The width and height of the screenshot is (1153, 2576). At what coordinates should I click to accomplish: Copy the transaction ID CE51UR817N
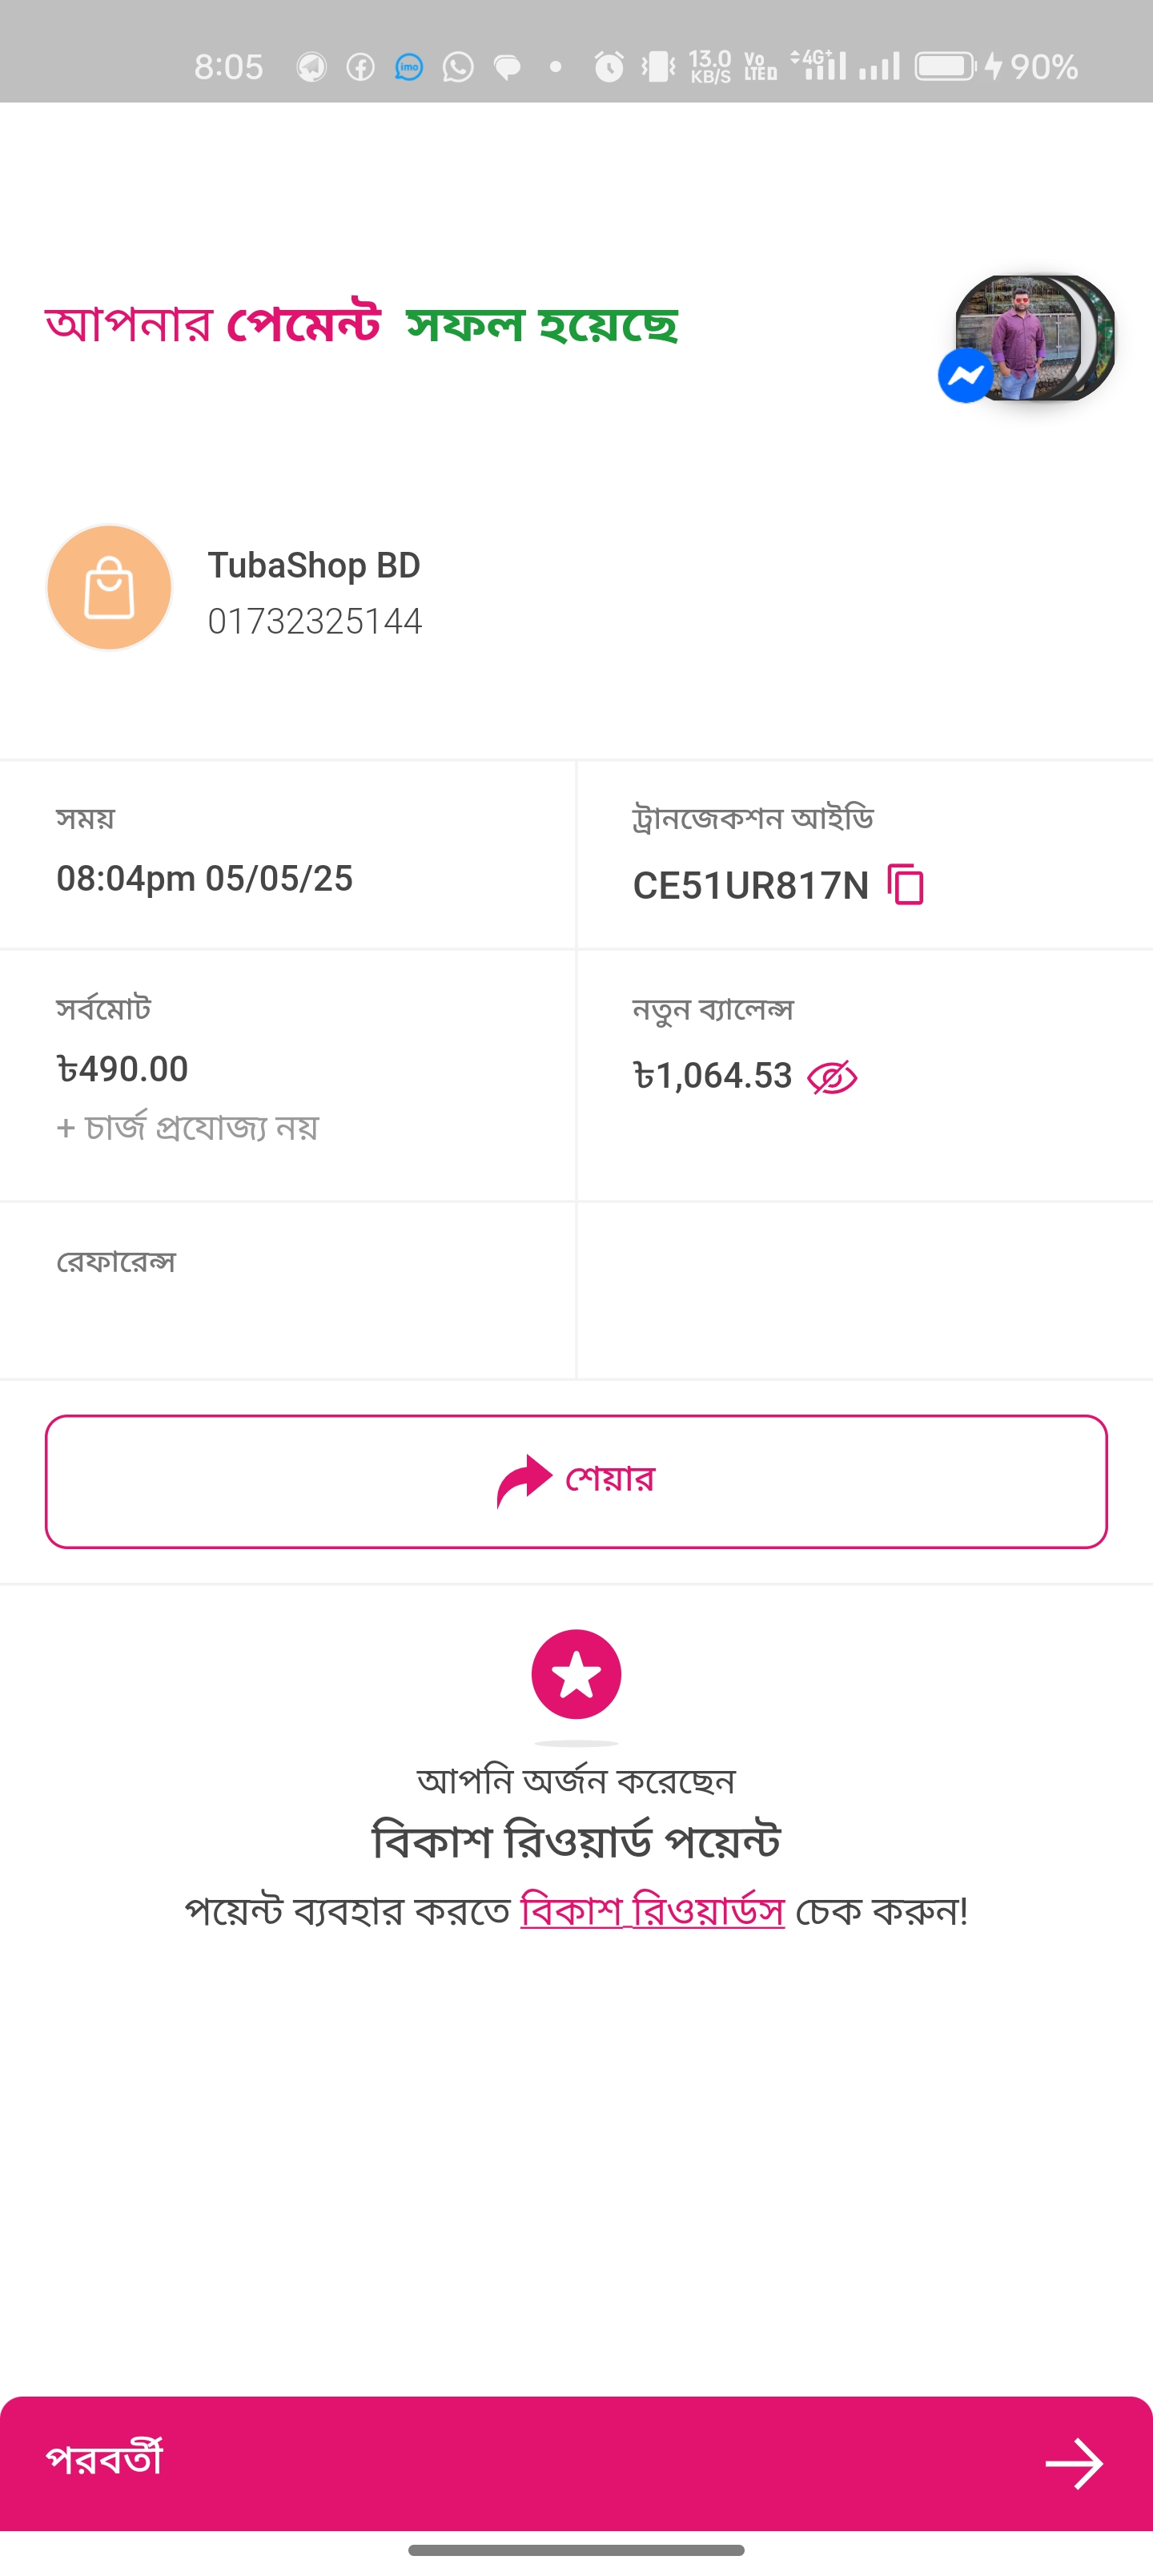coord(906,885)
